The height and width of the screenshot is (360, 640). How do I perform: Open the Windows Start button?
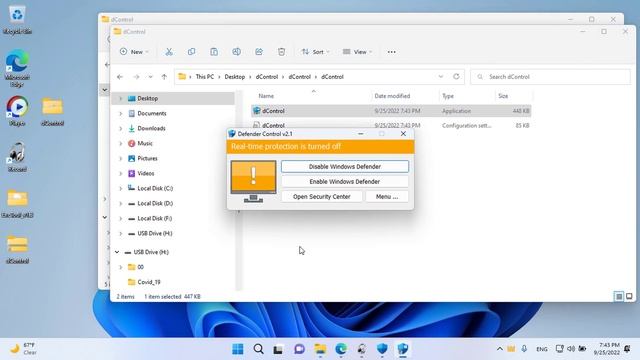coord(238,349)
